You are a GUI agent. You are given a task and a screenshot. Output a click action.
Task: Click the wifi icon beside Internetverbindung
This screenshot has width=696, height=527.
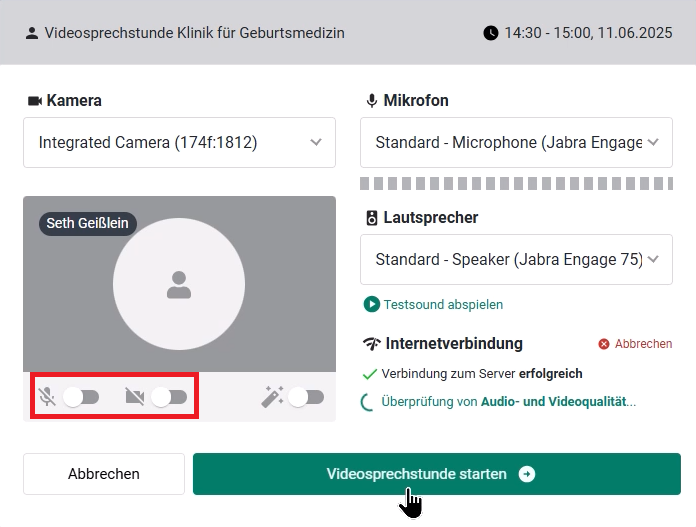(372, 344)
